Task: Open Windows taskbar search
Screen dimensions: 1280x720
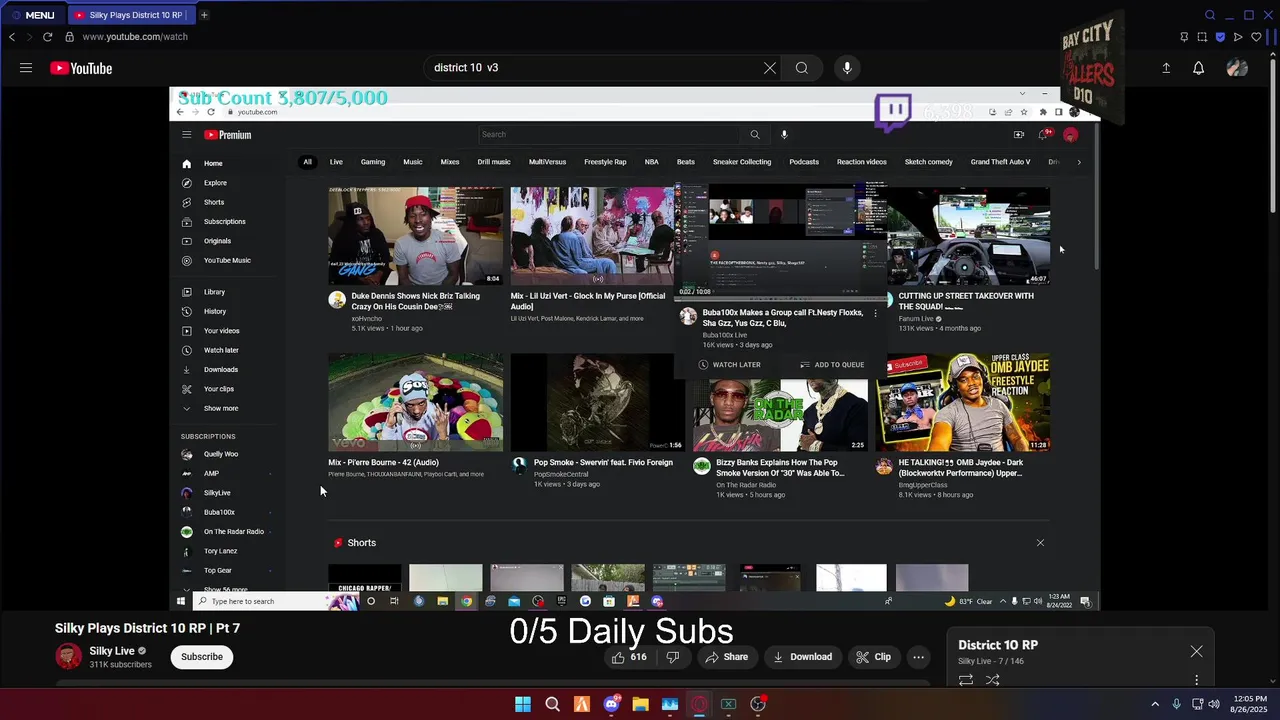Action: 552,704
